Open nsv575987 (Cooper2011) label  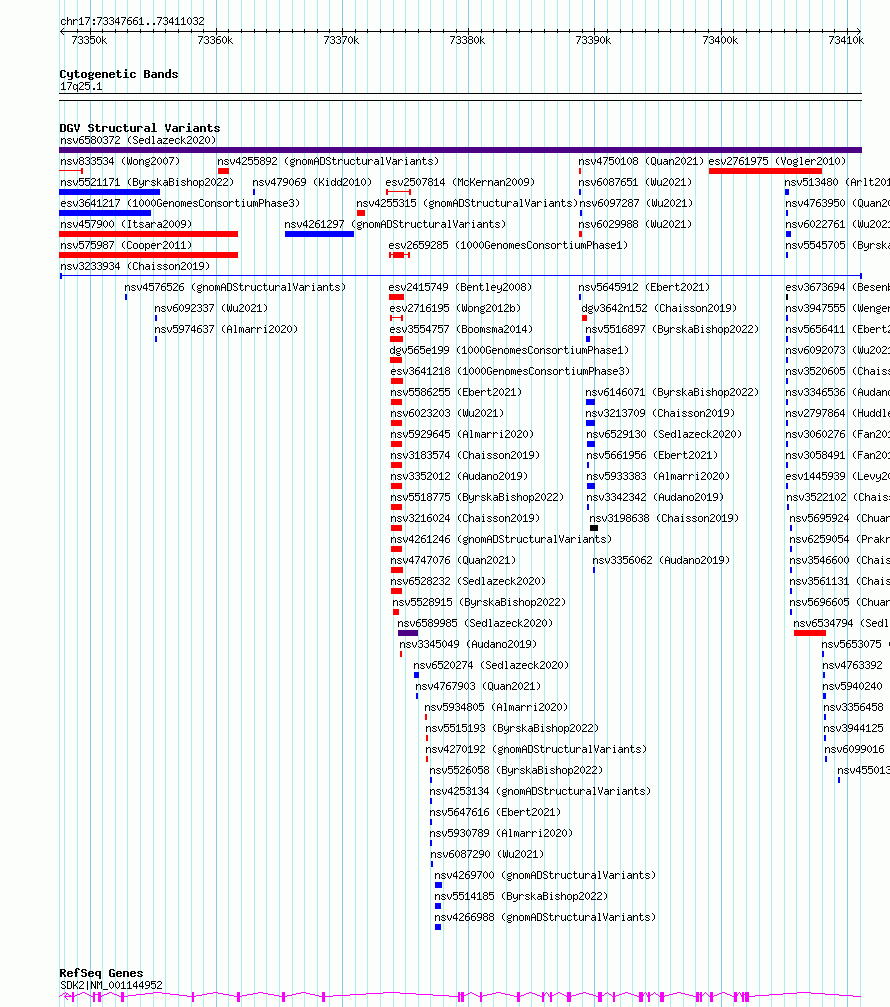click(126, 245)
